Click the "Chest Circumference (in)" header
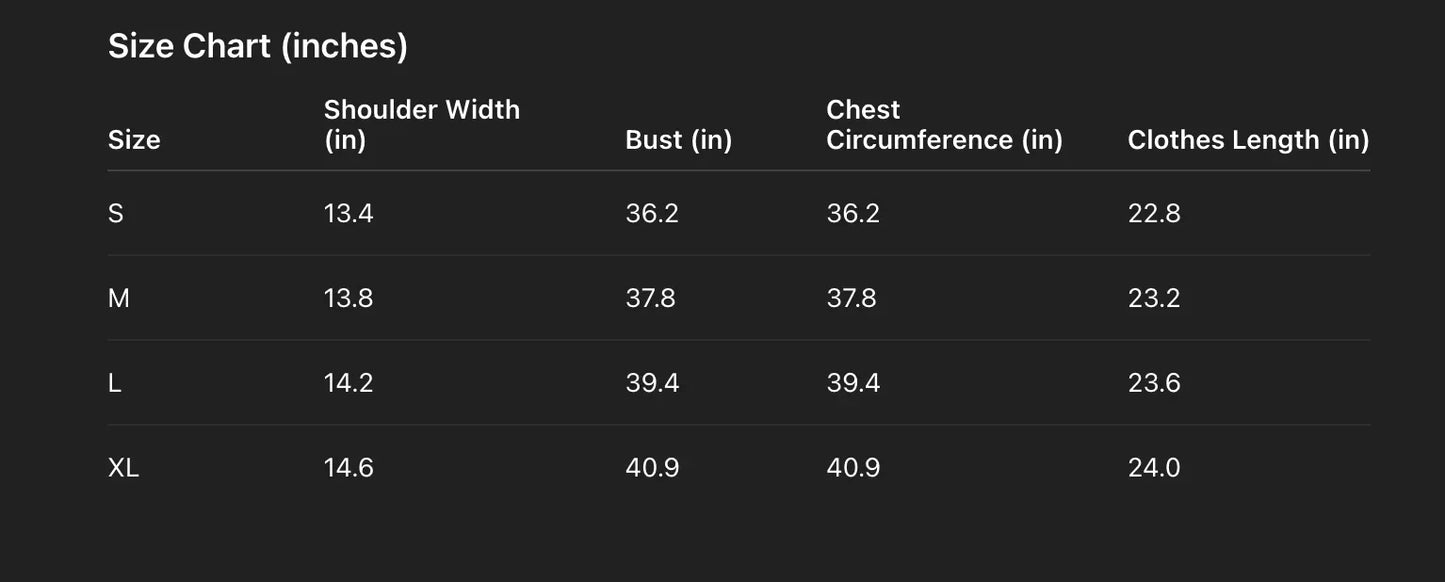Viewport: 1445px width, 582px height. point(943,124)
